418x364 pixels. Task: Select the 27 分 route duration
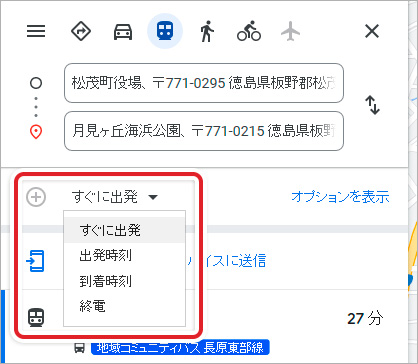coord(365,318)
